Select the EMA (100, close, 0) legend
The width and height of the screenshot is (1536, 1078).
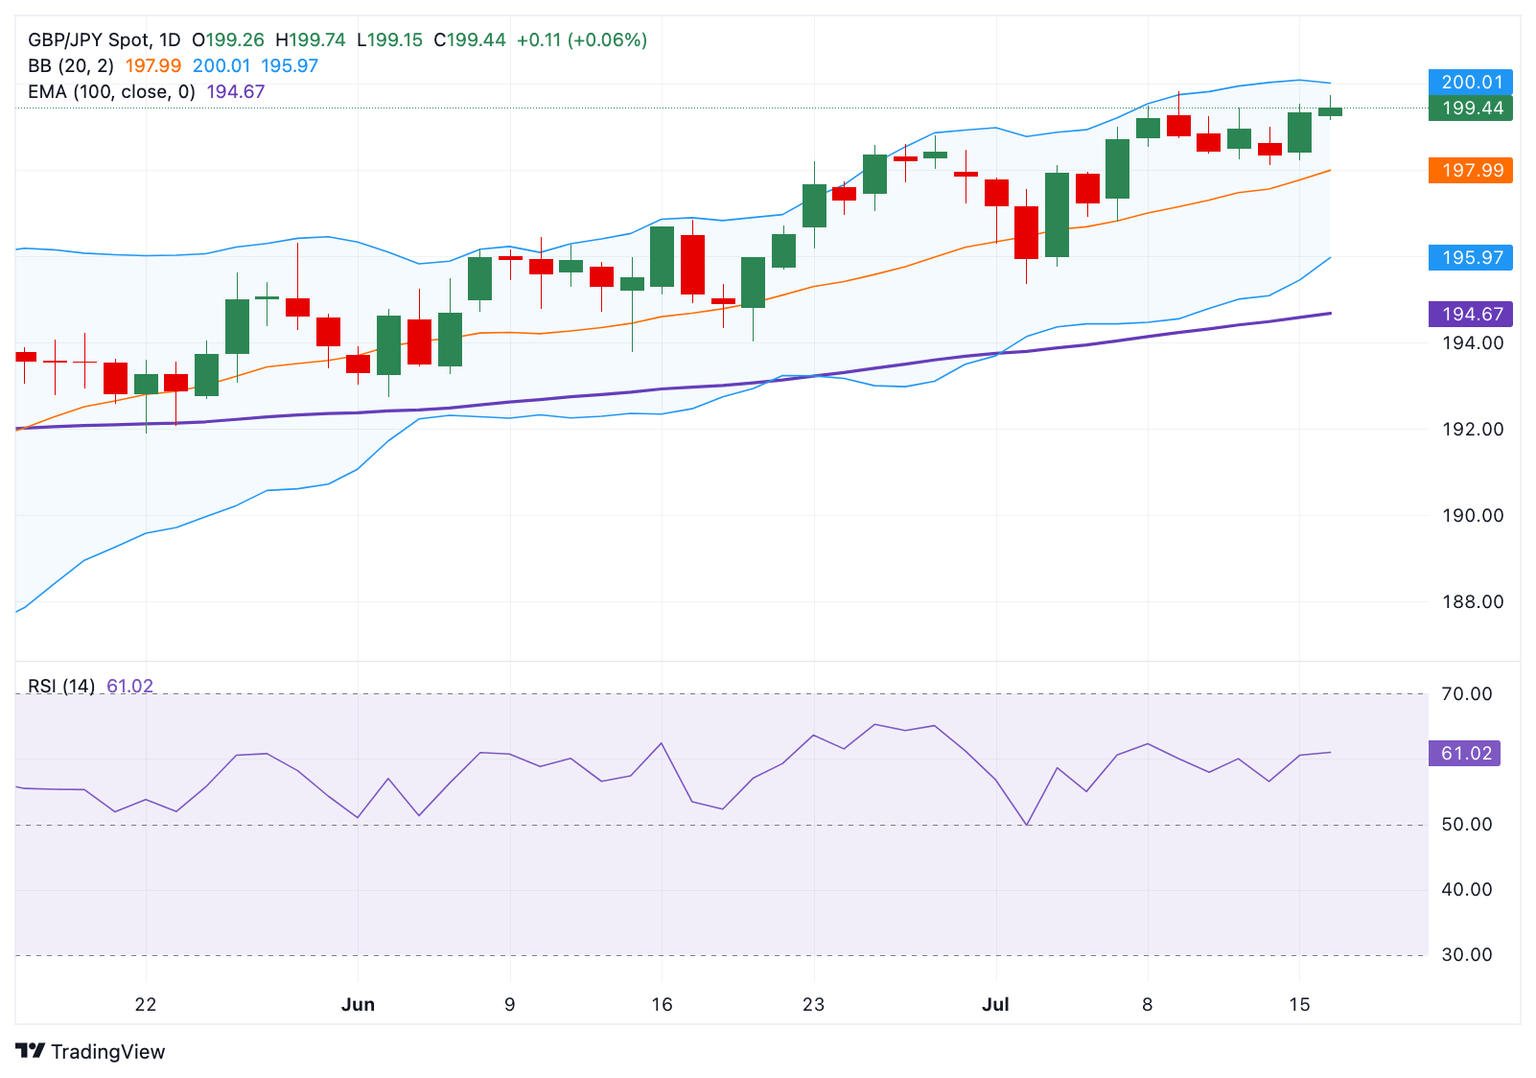coord(112,92)
